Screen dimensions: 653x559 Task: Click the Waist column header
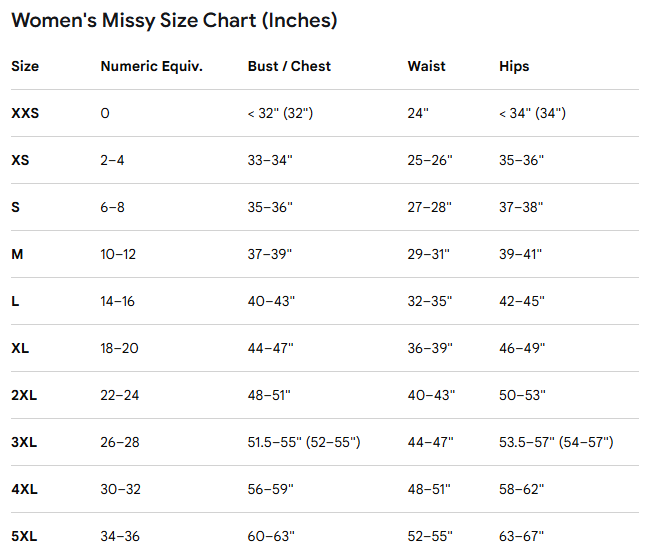[426, 66]
